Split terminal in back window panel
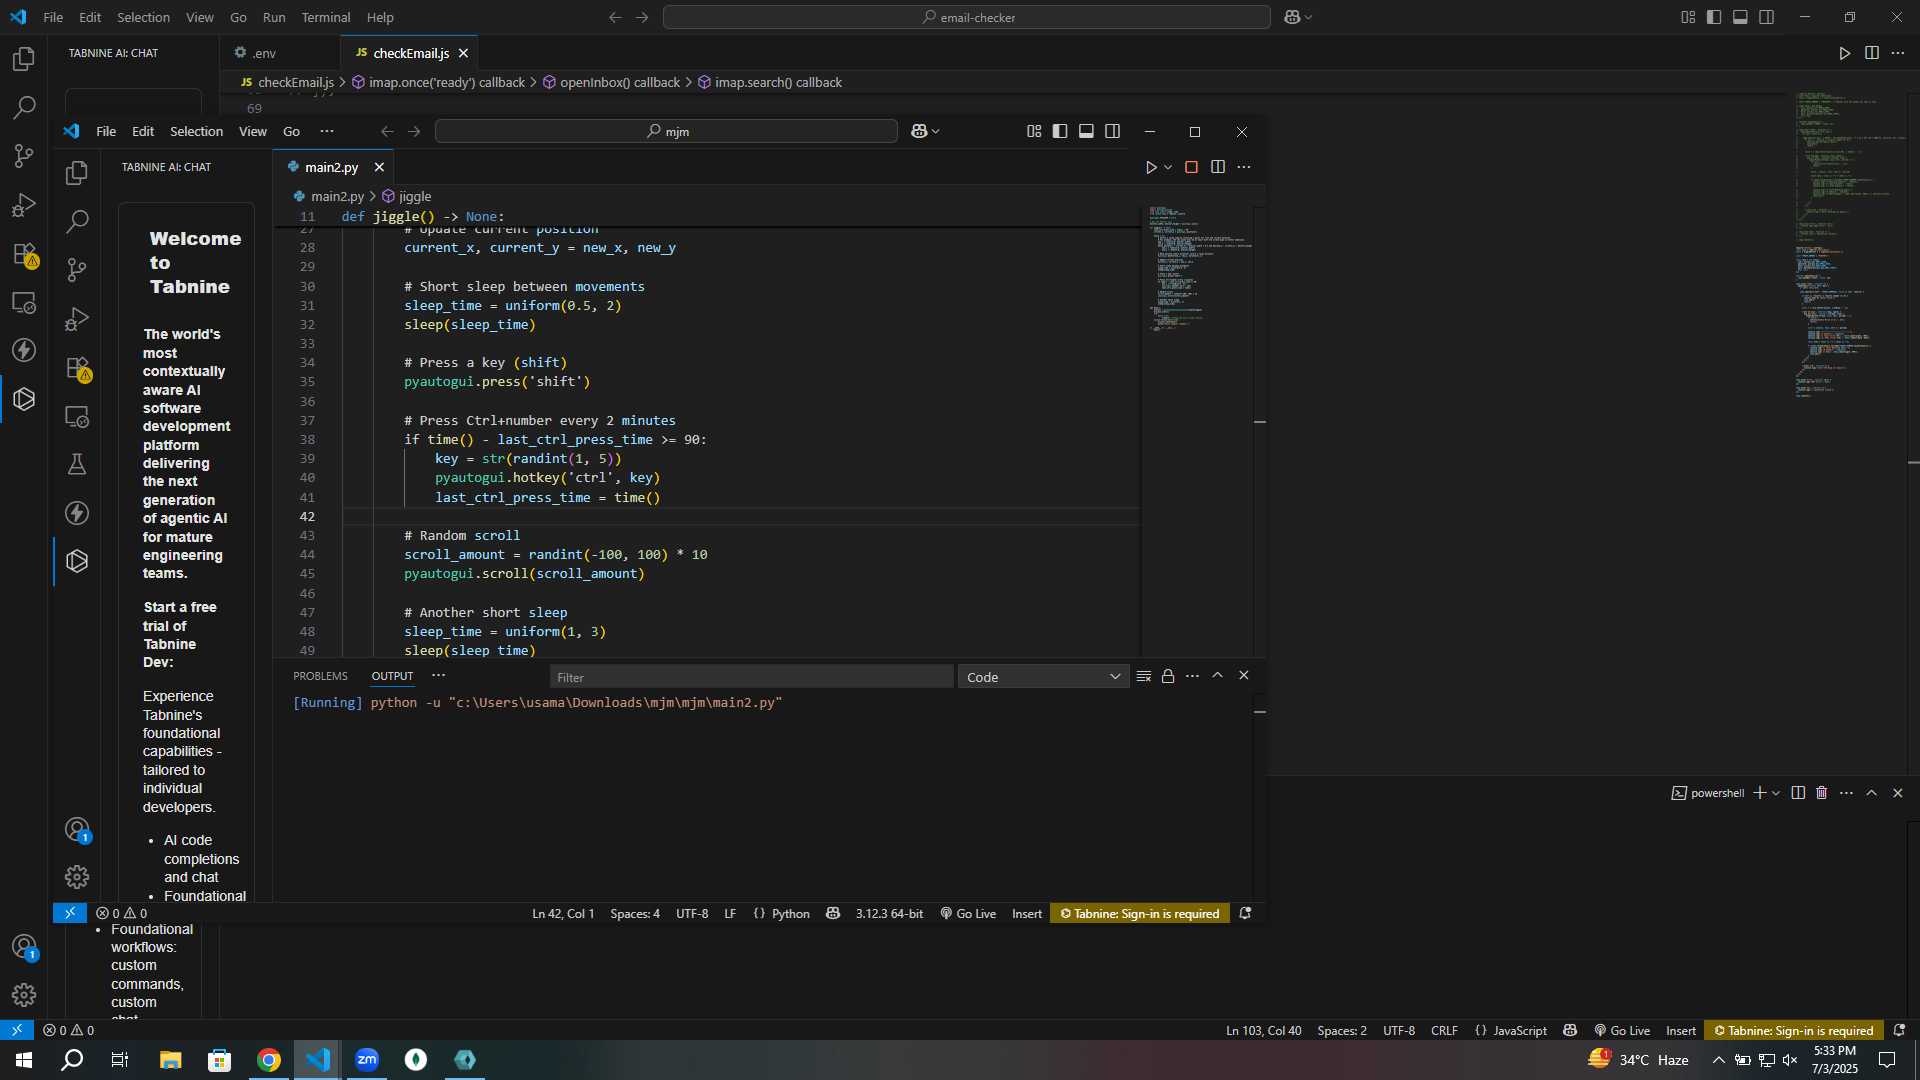Viewport: 1920px width, 1080px height. 1798,793
